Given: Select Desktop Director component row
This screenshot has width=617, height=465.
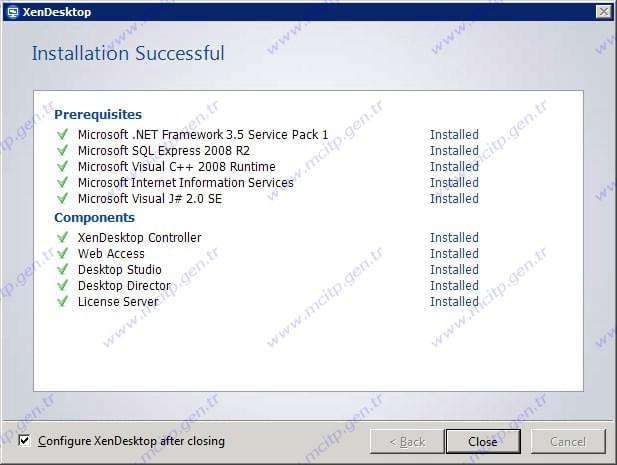Looking at the screenshot, I should point(268,286).
